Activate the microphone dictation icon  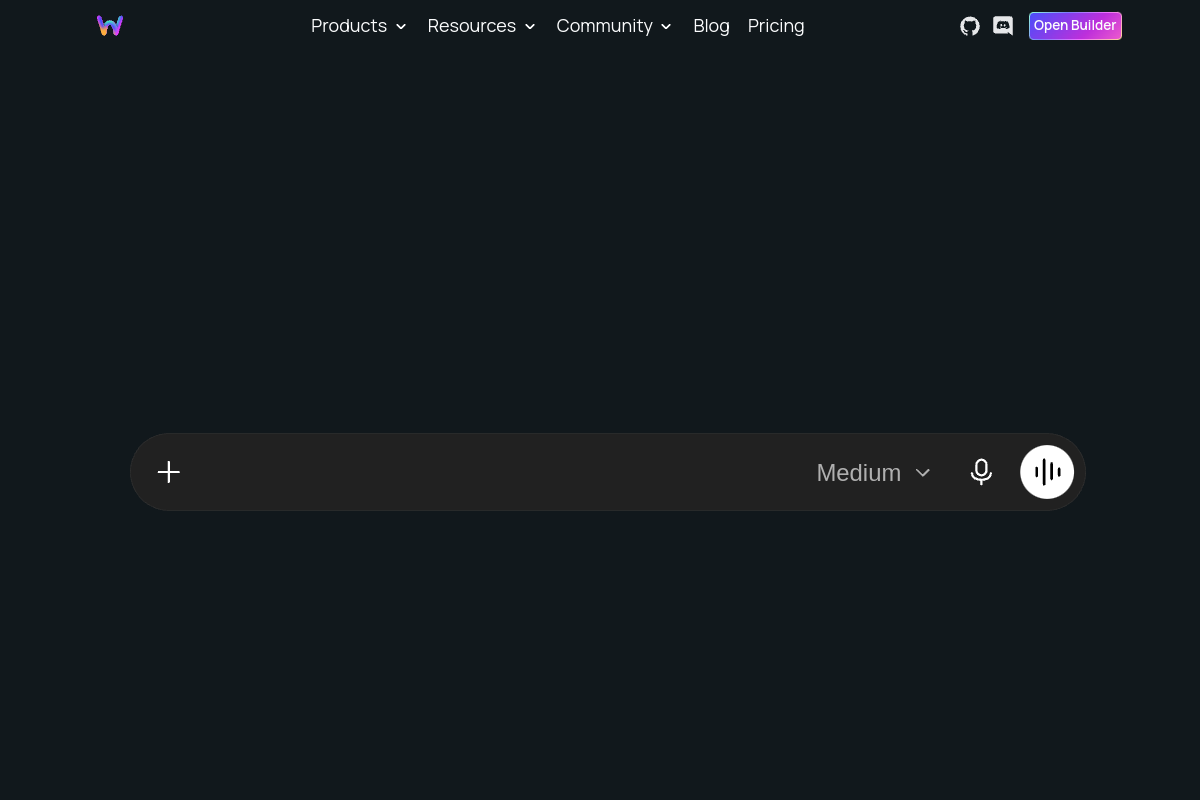pos(982,472)
